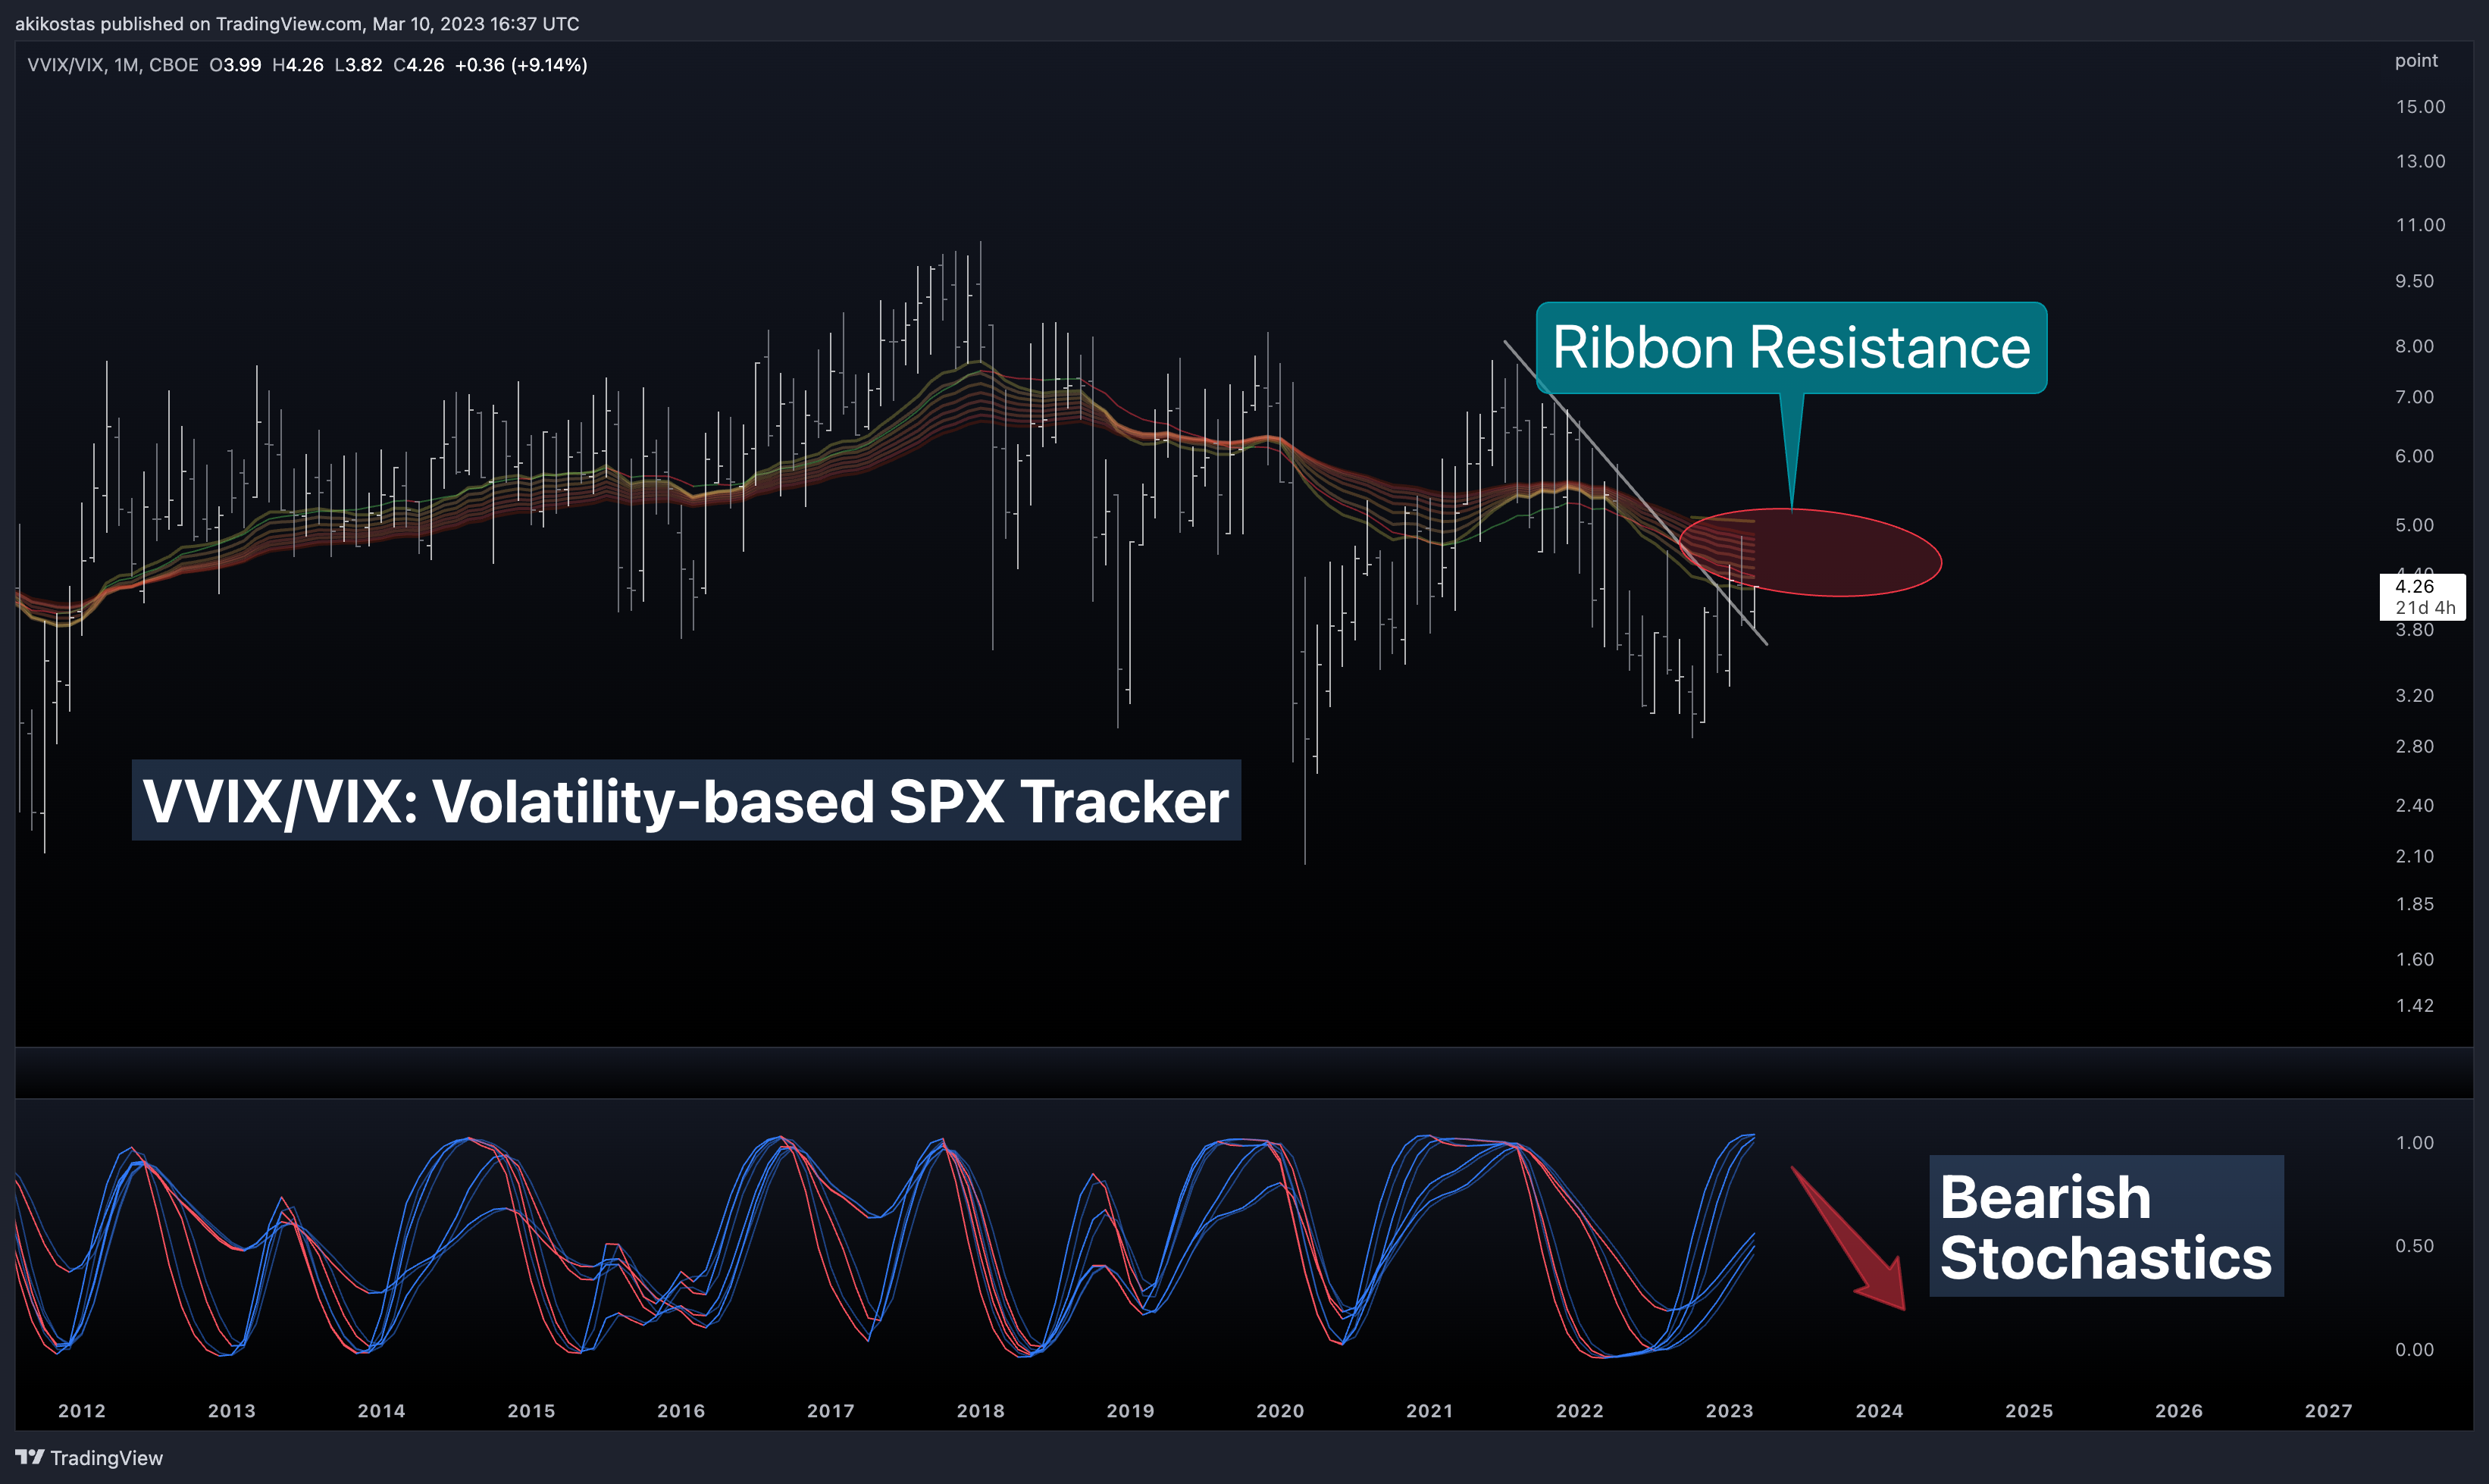The width and height of the screenshot is (2489, 1484).
Task: Click the 2020 time axis label
Action: 1280,1411
